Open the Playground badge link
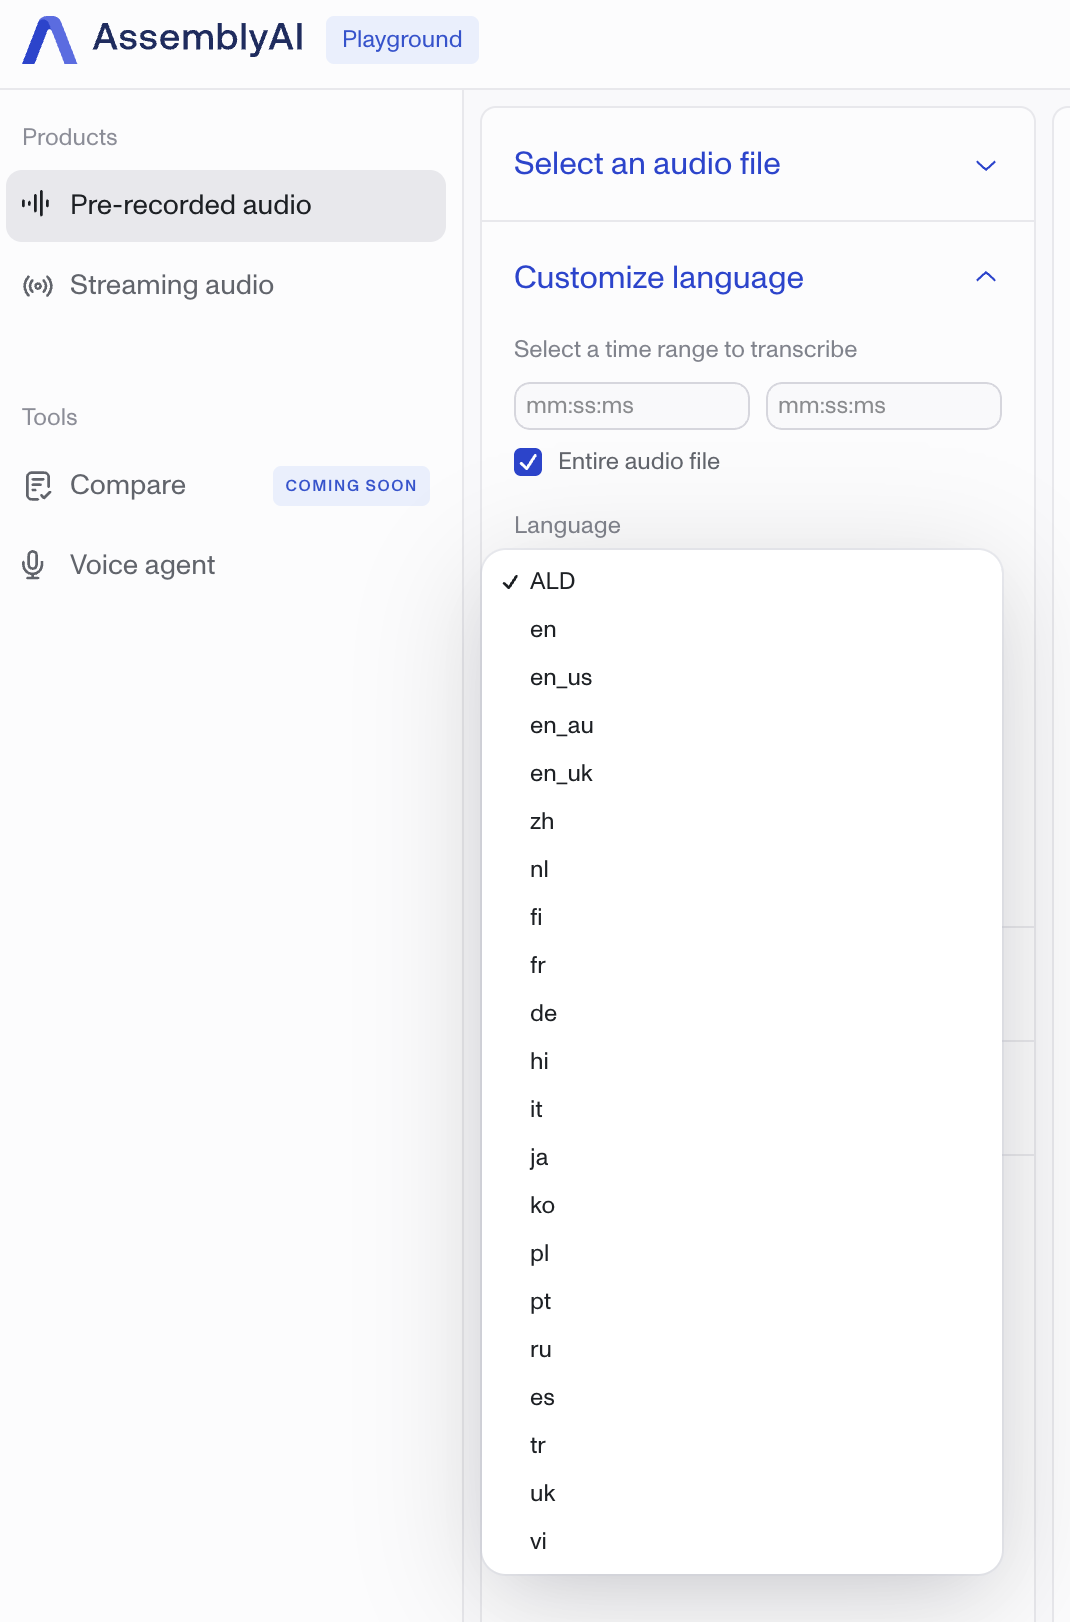Screen dimensions: 1070x1622 tap(402, 40)
